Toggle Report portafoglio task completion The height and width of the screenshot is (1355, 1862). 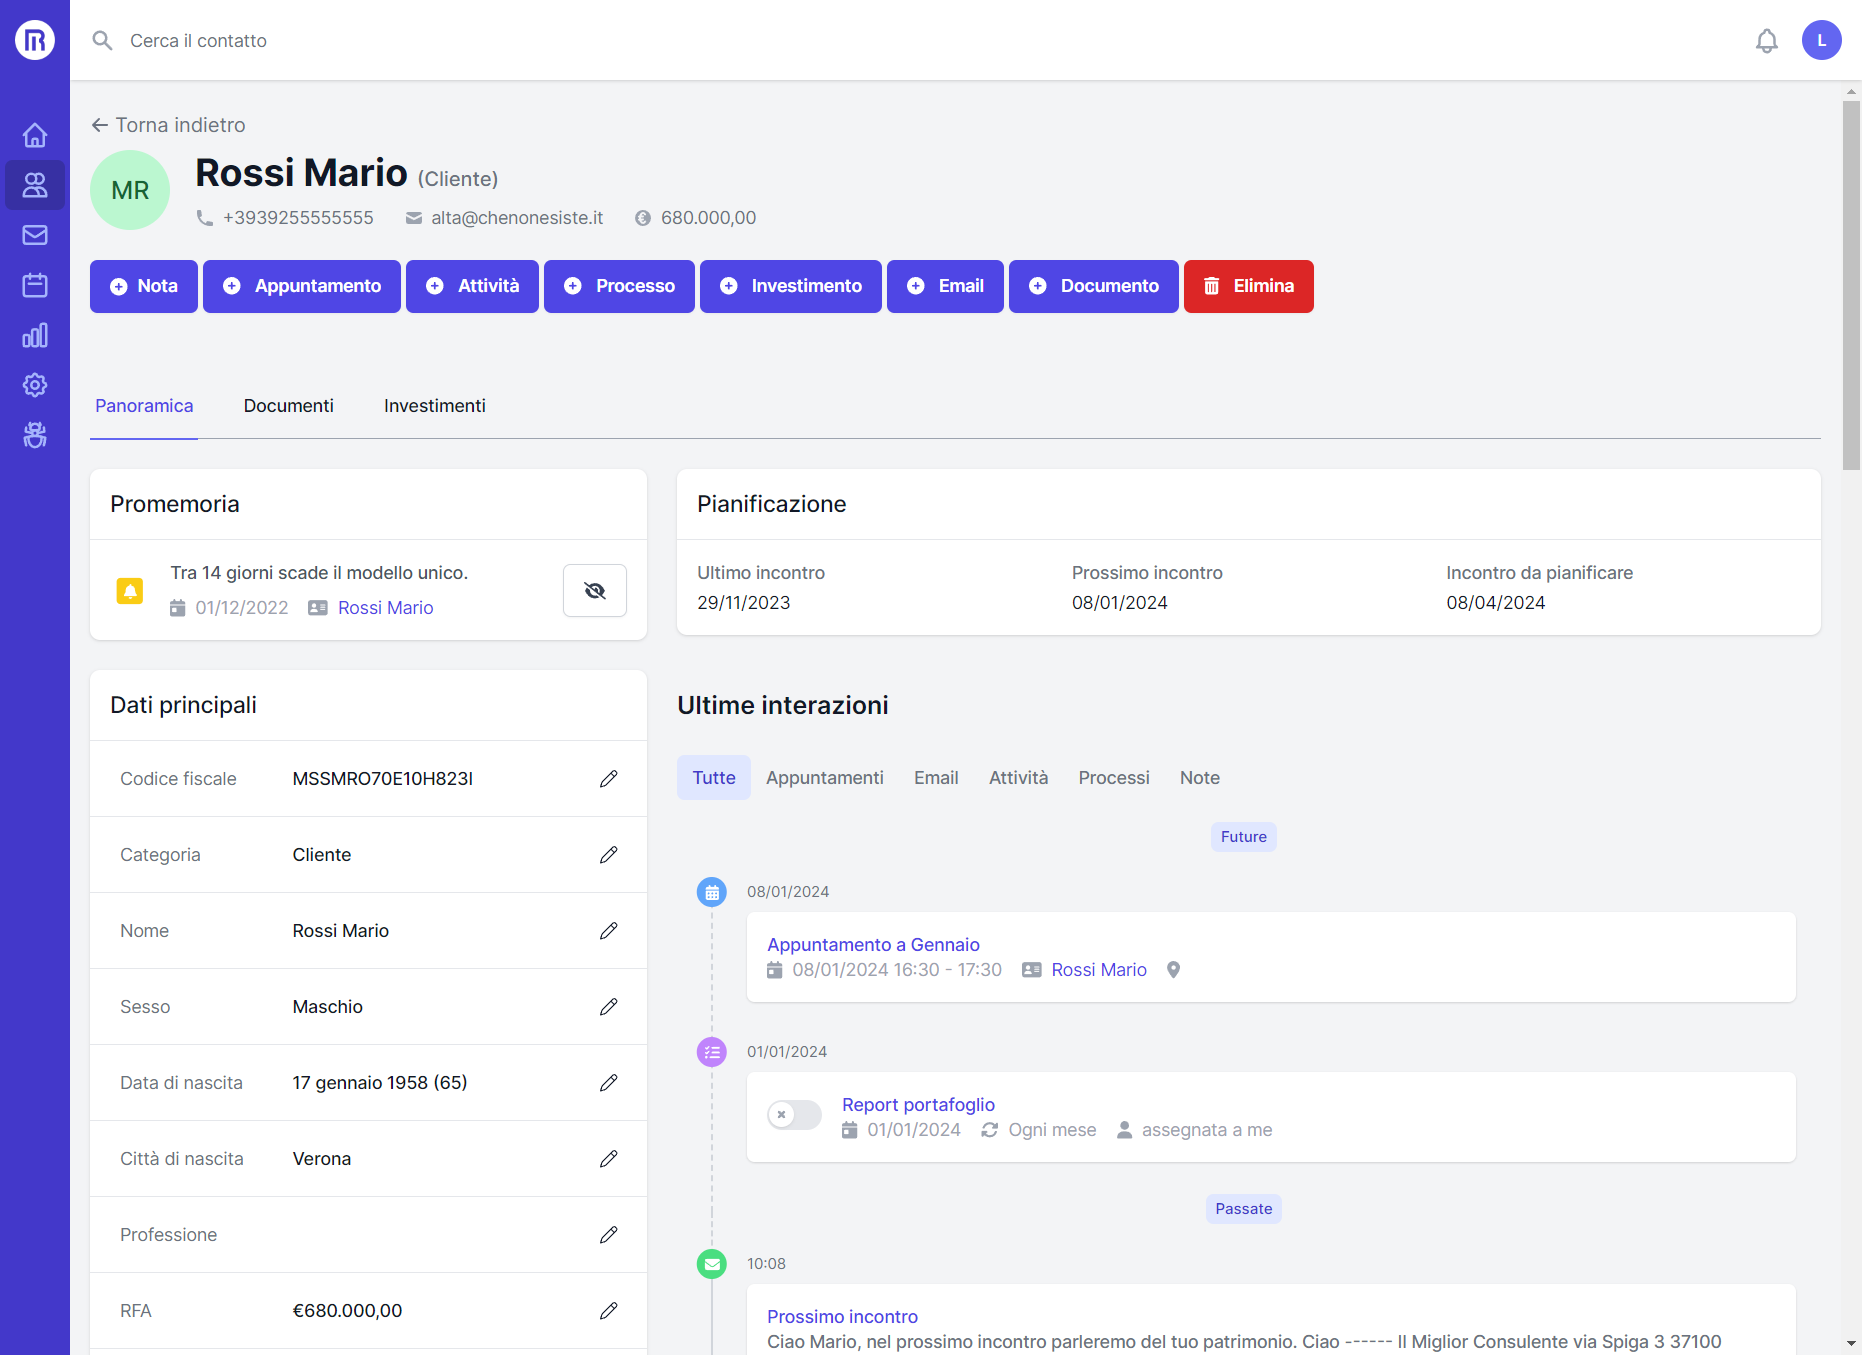pos(795,1114)
